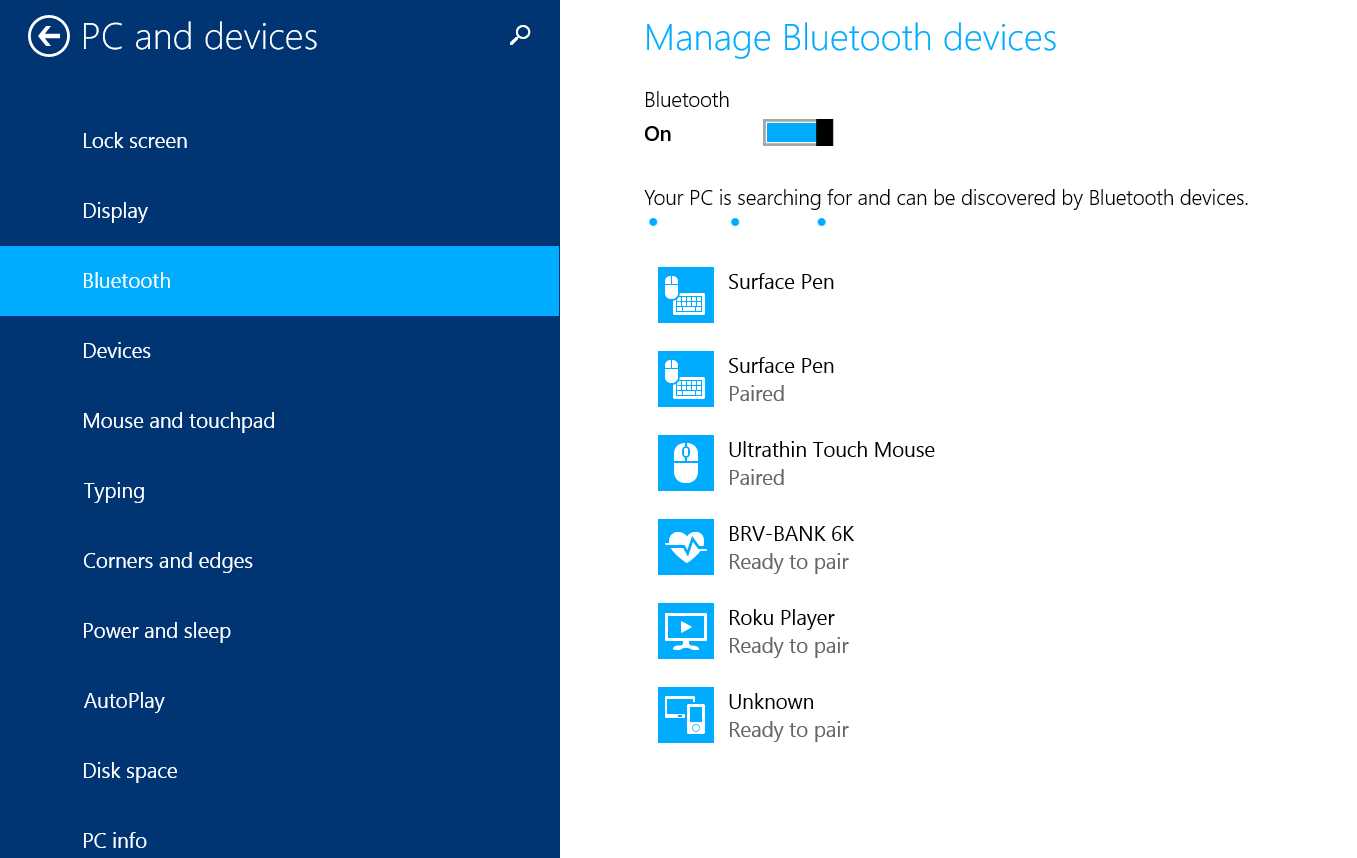Click Ready to pair under Roku Player
The height and width of the screenshot is (858, 1357).
click(788, 646)
